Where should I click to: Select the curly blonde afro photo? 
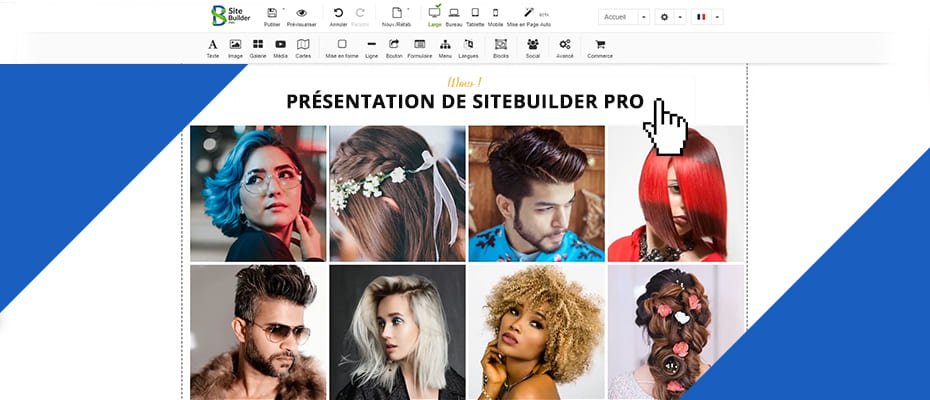pos(537,332)
